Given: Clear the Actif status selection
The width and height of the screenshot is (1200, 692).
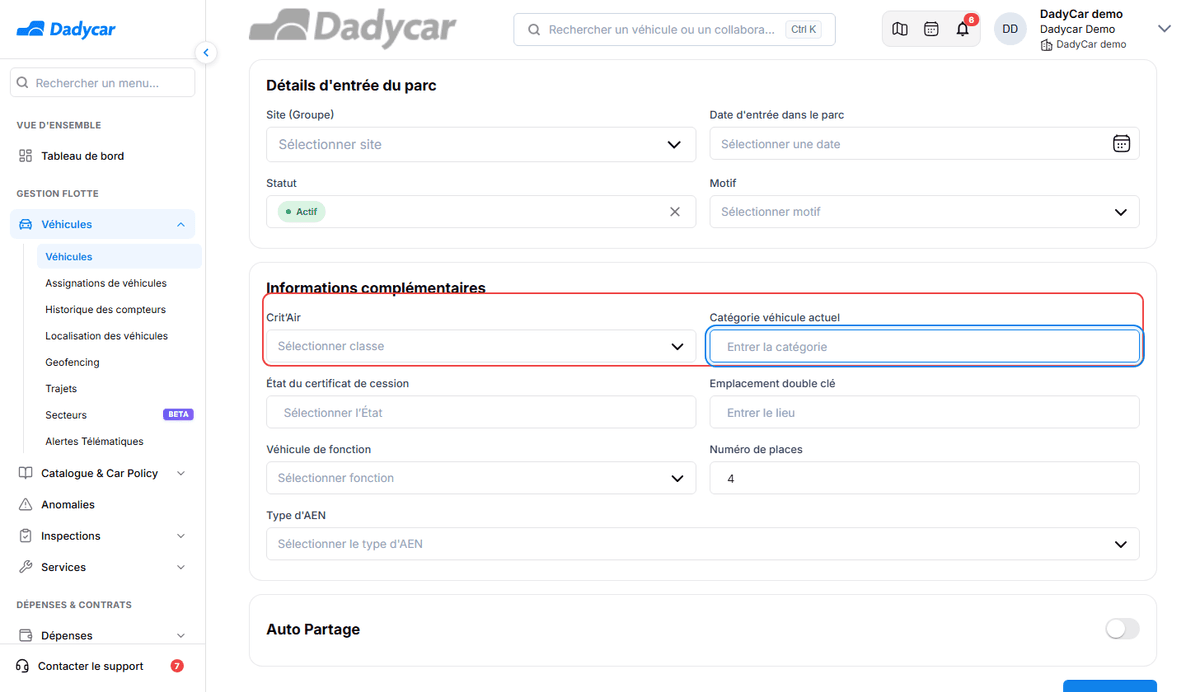Looking at the screenshot, I should [x=674, y=212].
